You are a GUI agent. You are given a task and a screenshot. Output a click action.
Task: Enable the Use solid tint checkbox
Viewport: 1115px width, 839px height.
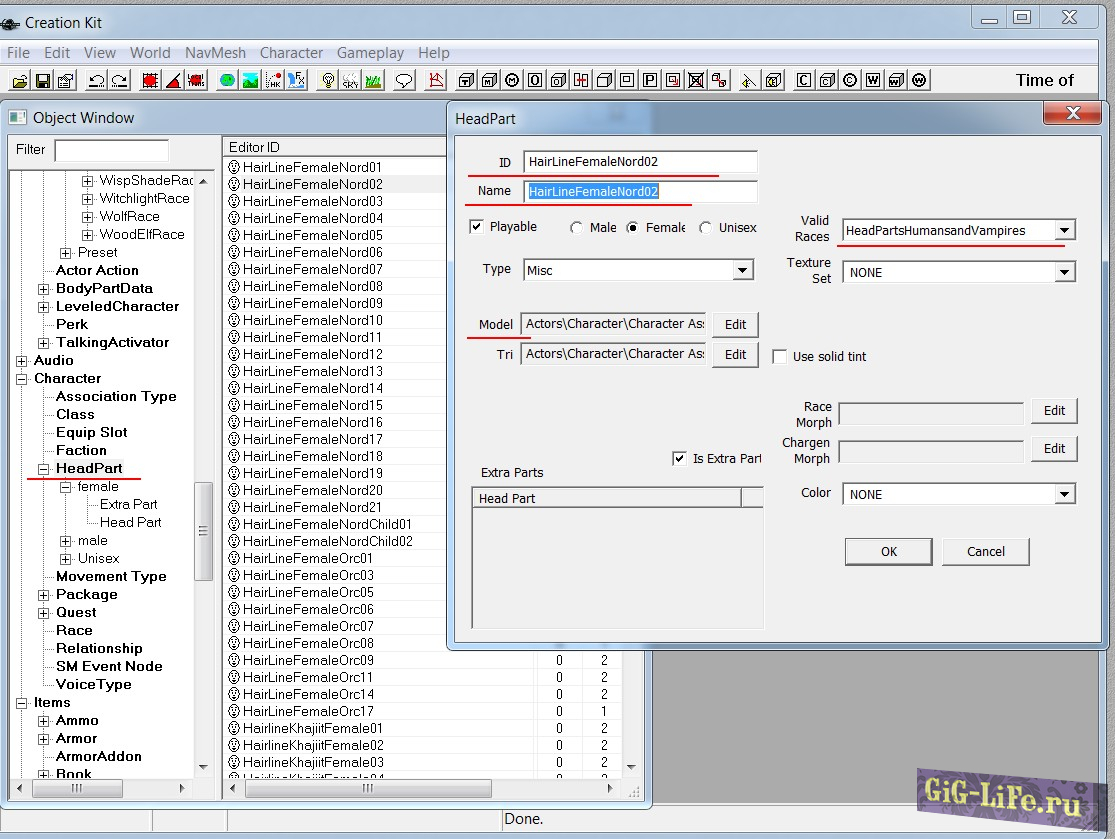(780, 357)
